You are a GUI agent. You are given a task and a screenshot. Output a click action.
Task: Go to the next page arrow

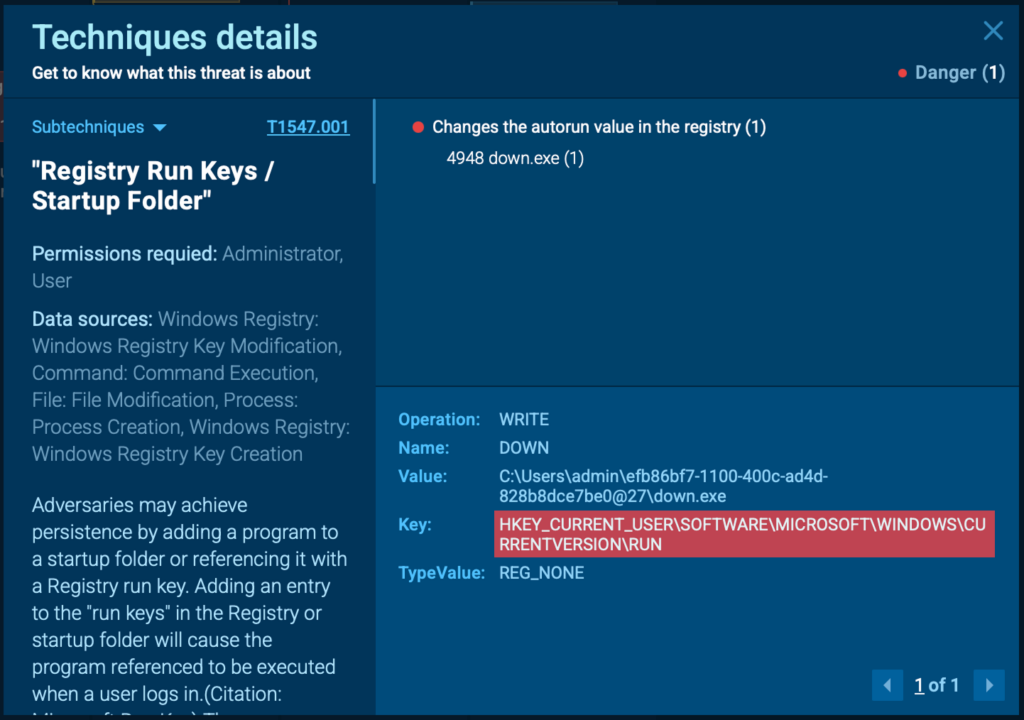pos(989,685)
